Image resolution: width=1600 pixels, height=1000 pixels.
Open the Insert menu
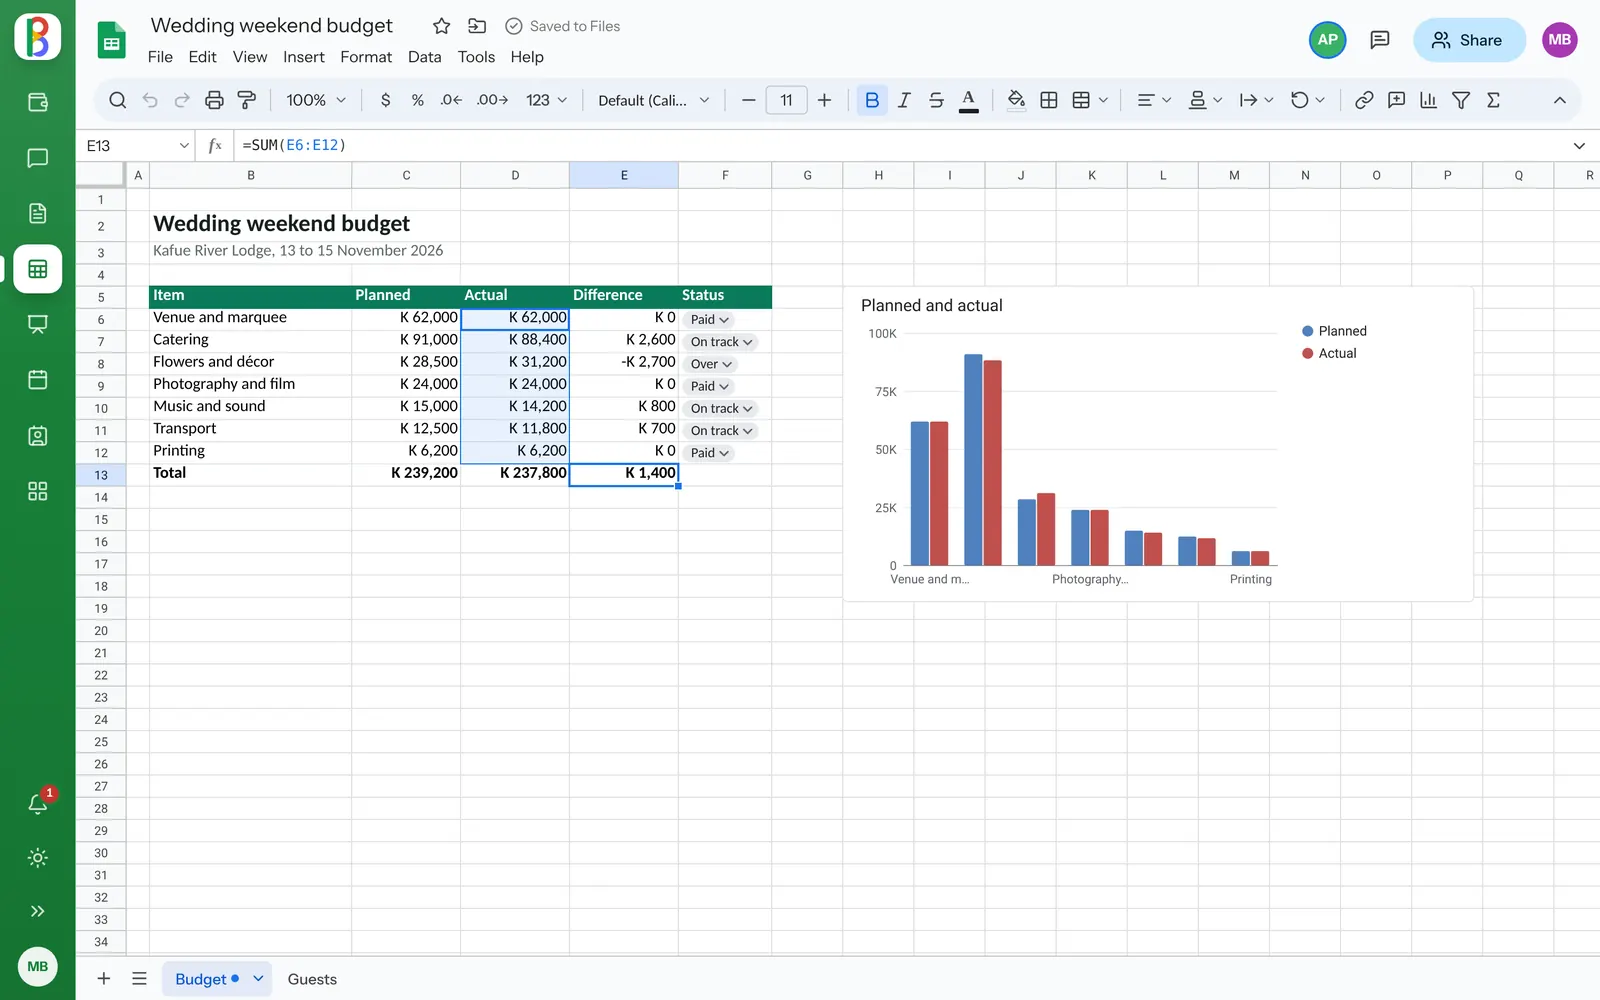coord(304,57)
